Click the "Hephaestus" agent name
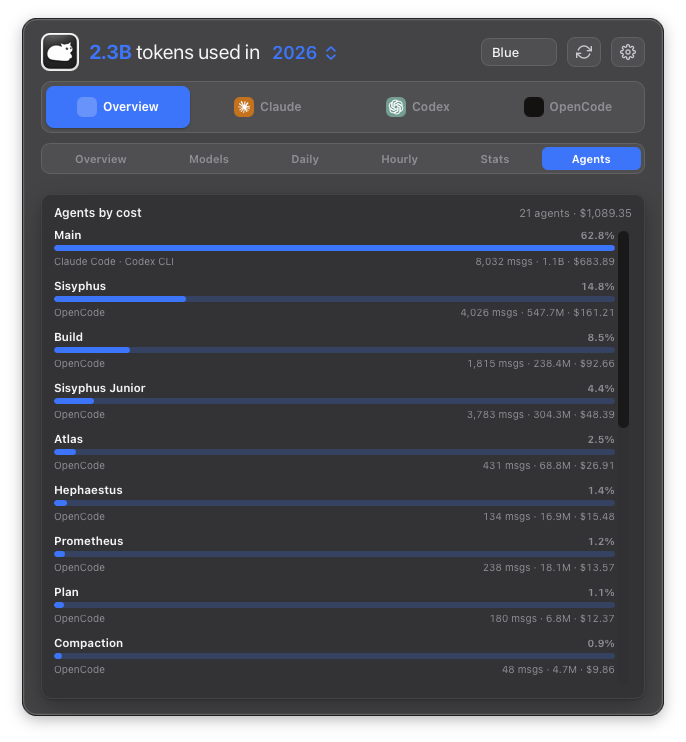Viewport: 686px width, 742px height. click(88, 490)
